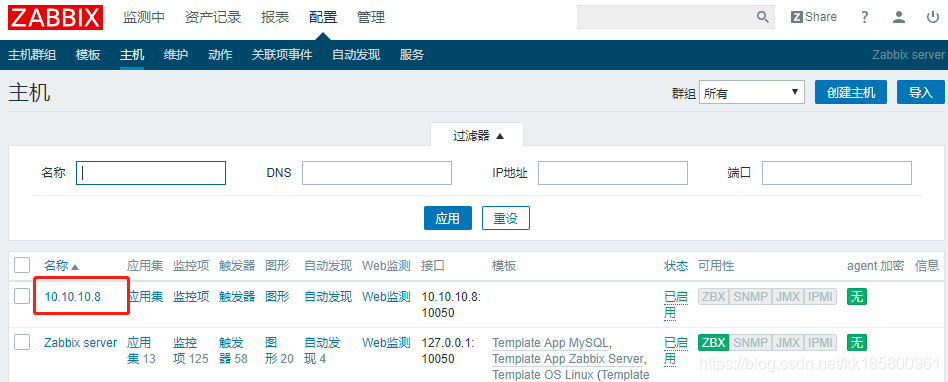Open host 10.10.10.8 link

pyautogui.click(x=73, y=297)
